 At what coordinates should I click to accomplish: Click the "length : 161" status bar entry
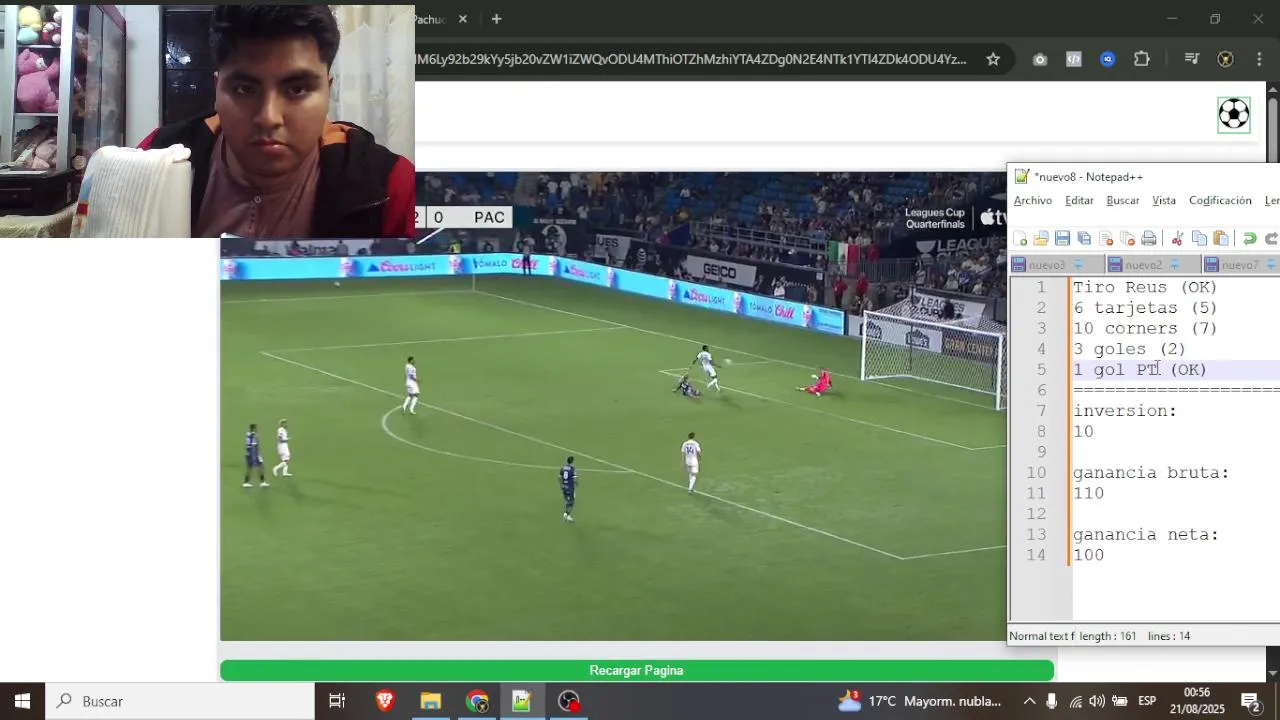click(x=1107, y=636)
